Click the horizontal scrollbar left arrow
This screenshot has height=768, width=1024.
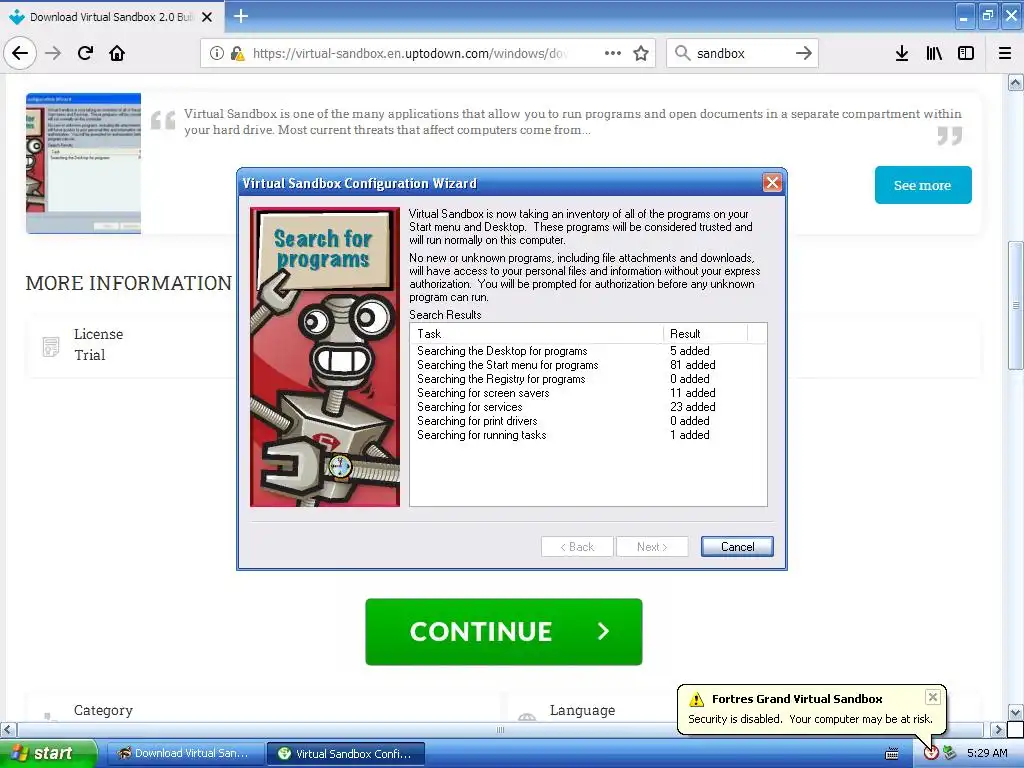tap(8, 729)
